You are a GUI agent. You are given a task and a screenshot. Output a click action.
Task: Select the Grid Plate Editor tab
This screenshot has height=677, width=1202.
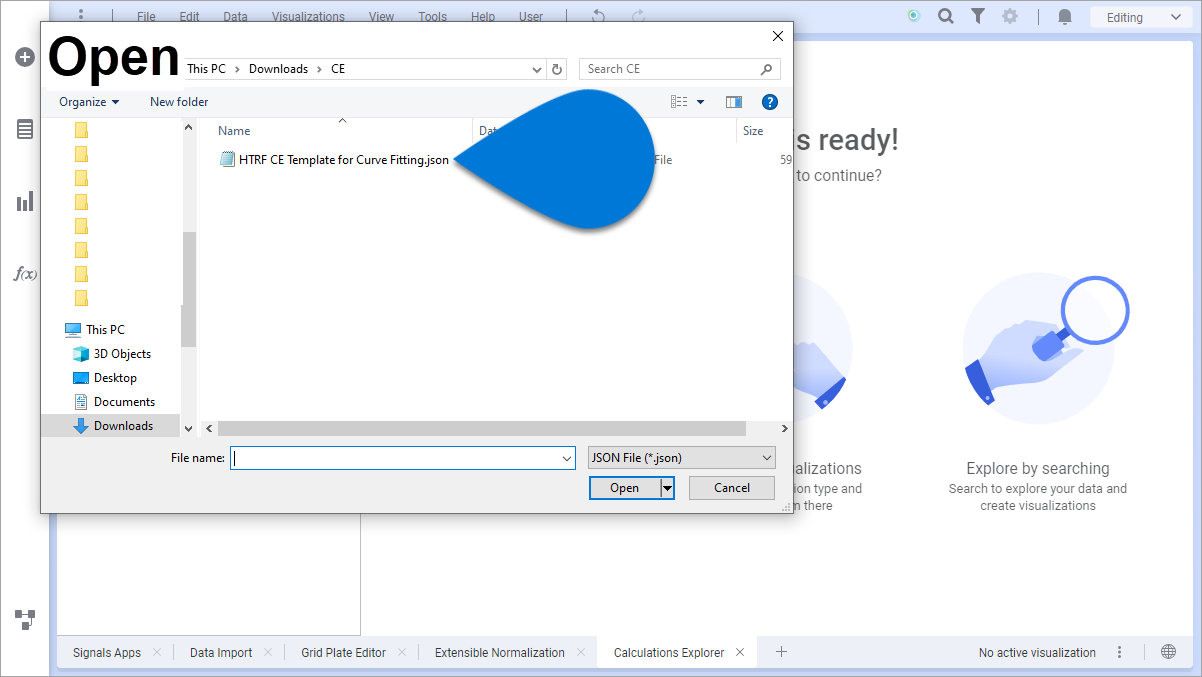(342, 653)
